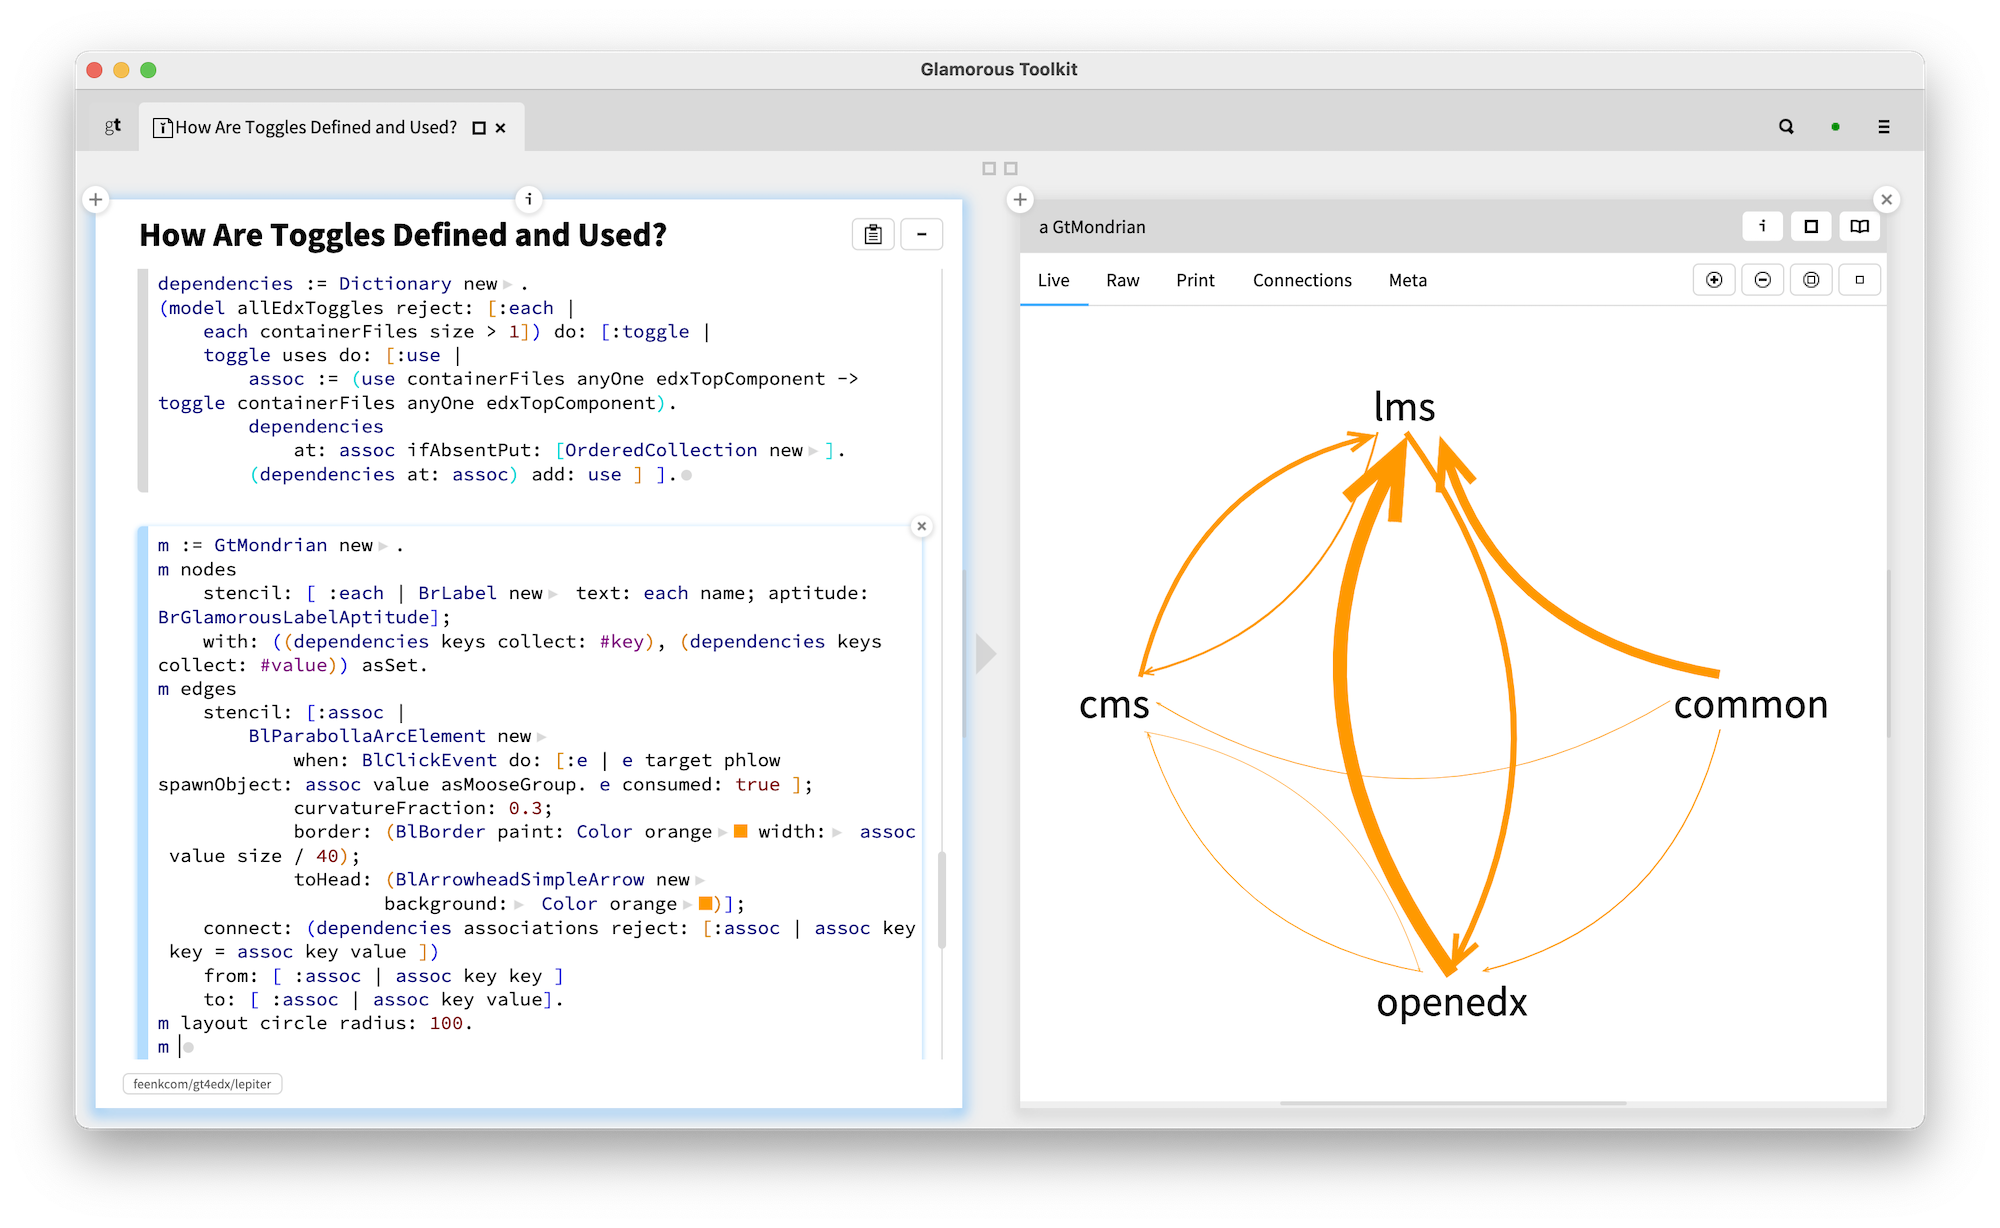2000x1228 pixels.
Task: Add a pane left of the page
Action: (96, 199)
